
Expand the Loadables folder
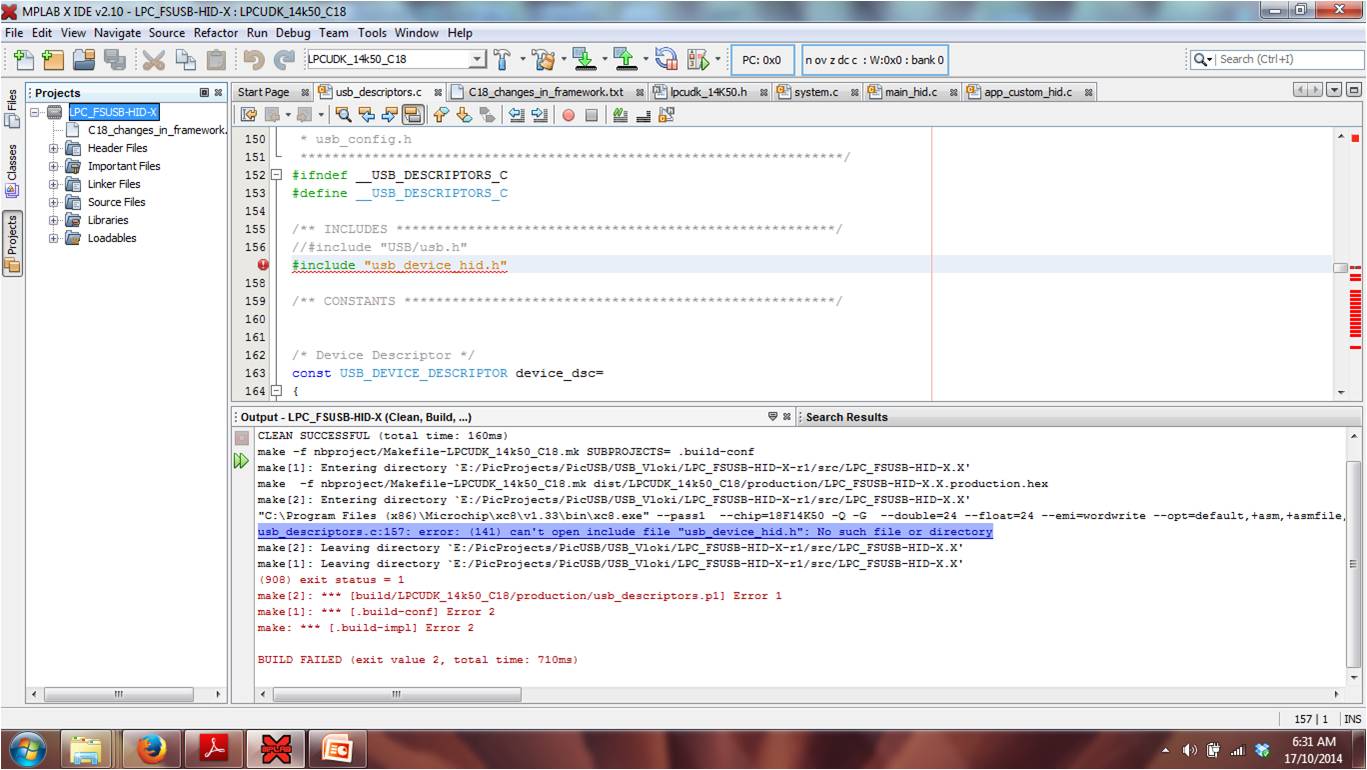[x=54, y=238]
